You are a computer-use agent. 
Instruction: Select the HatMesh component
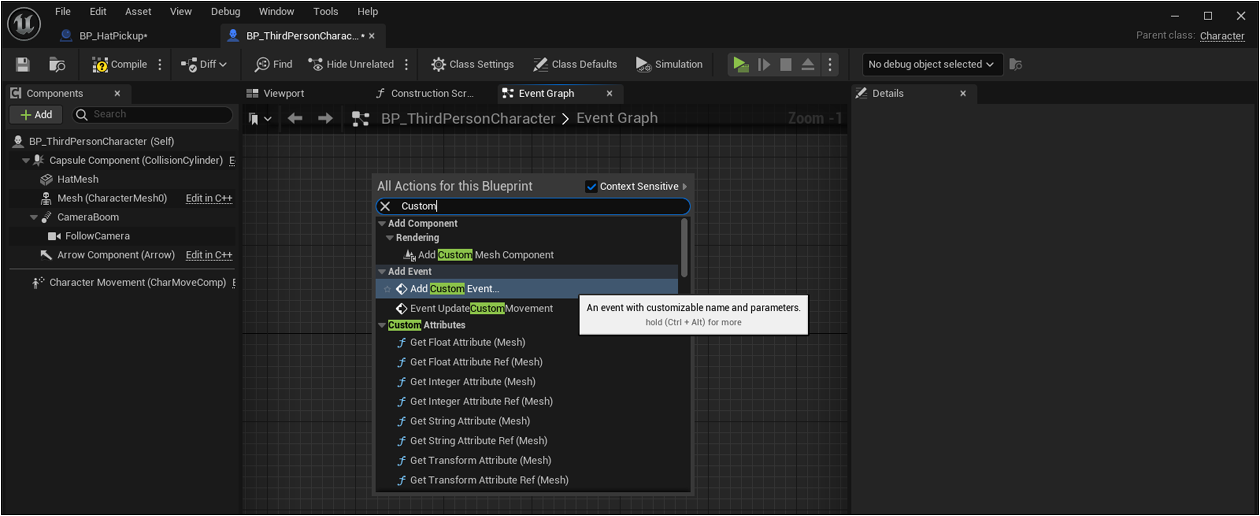pyautogui.click(x=78, y=179)
